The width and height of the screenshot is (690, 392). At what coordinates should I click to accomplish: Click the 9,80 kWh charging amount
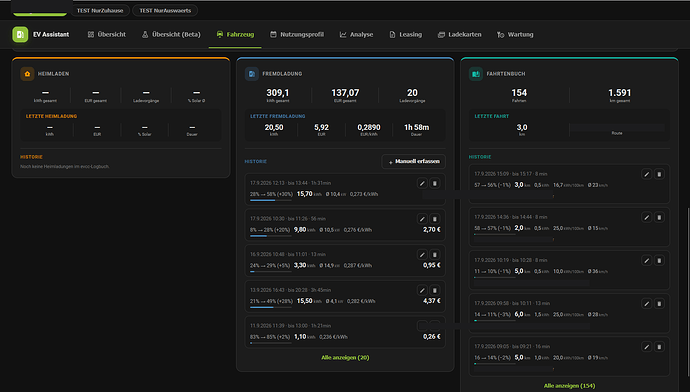click(x=300, y=229)
